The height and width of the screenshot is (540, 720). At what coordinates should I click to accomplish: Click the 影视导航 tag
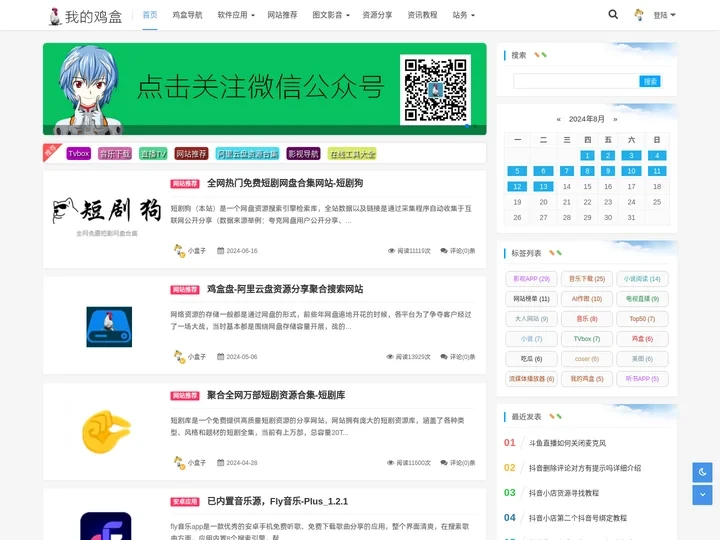point(304,153)
